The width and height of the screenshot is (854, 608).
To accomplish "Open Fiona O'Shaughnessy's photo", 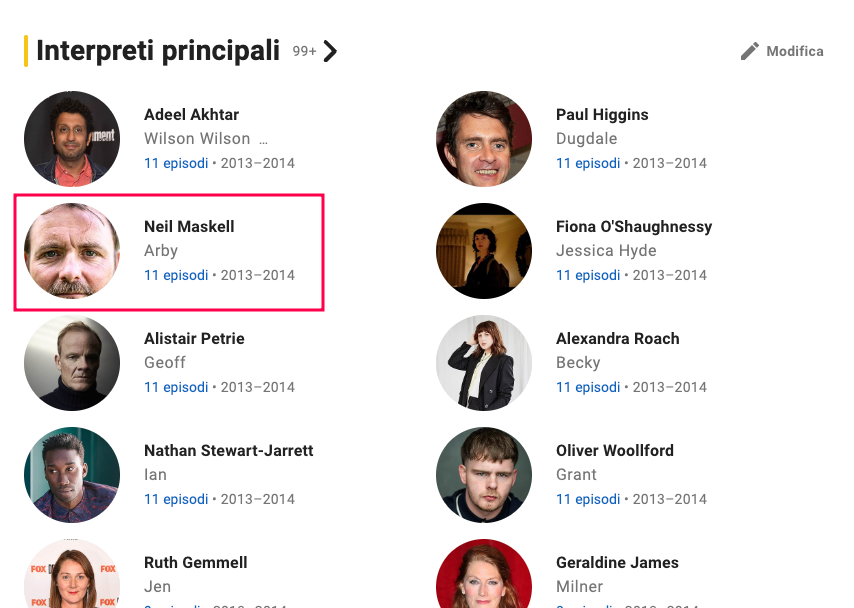I will 484,251.
